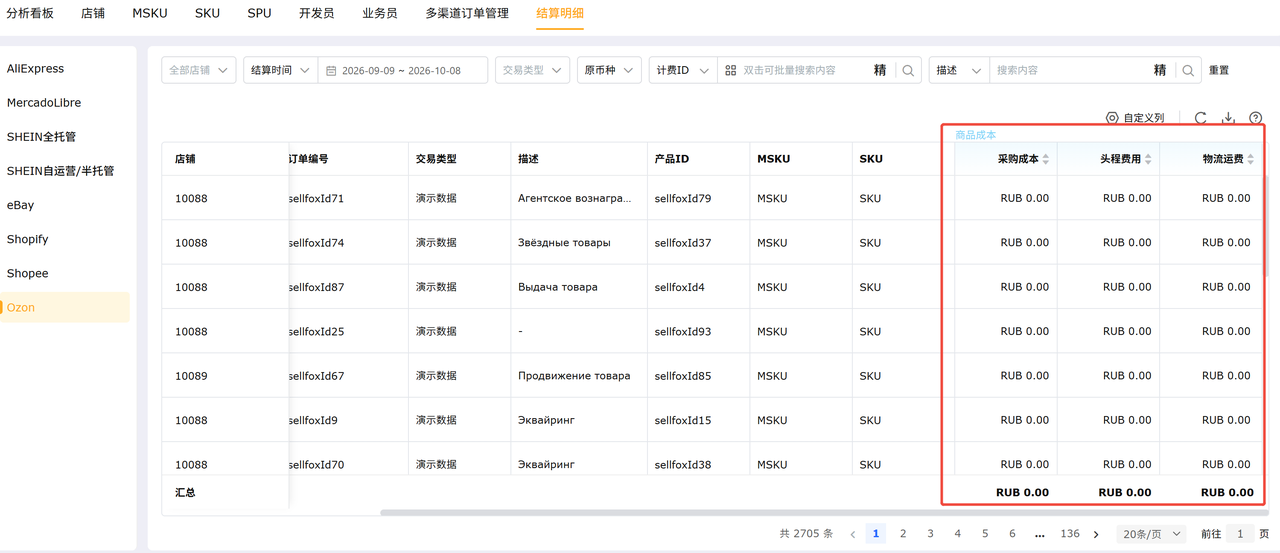Viewport: 1280px width, 553px height.
Task: Open the 描述 field selector dropdown
Action: 959,70
